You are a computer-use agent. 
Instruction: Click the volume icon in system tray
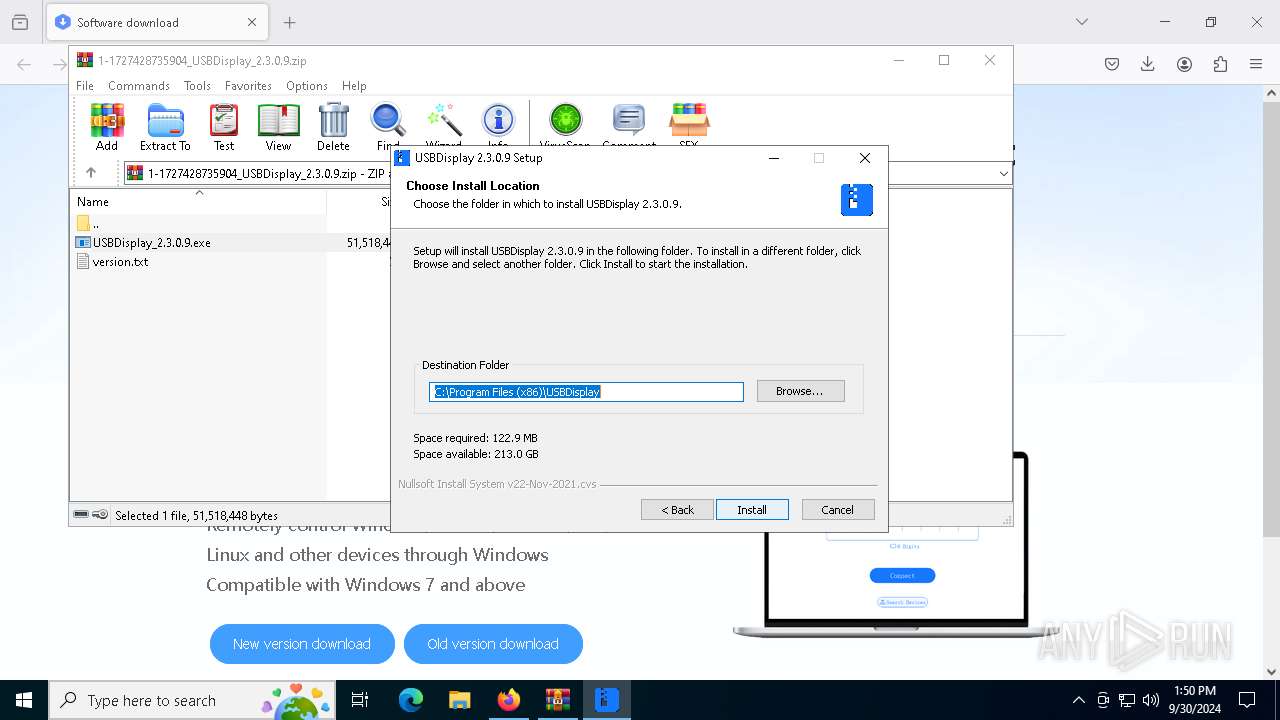pos(1151,700)
